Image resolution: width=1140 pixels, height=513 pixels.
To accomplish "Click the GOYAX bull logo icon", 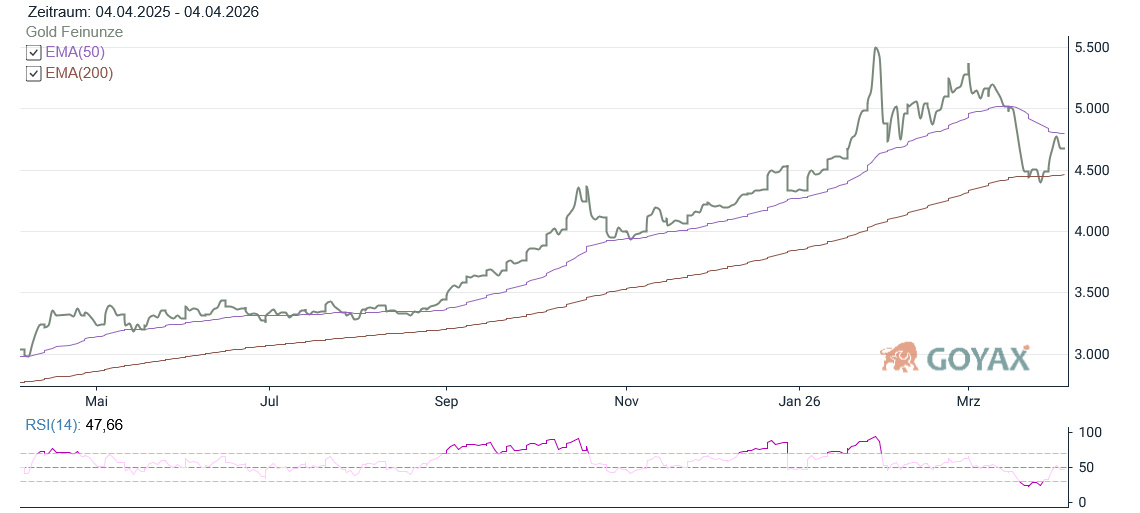I will [900, 357].
